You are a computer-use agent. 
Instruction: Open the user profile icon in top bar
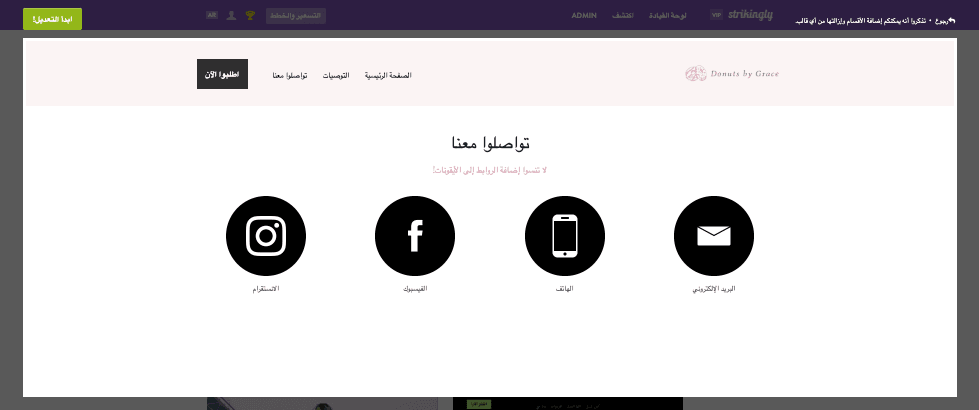point(231,15)
